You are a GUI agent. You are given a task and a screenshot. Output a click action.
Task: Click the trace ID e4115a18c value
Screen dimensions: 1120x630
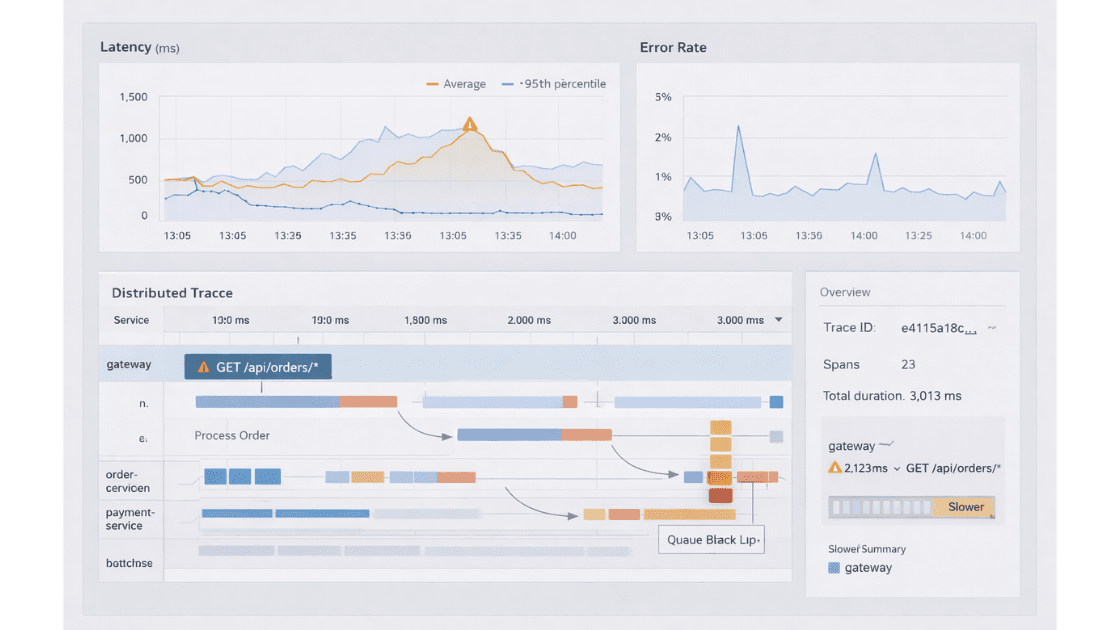939,328
